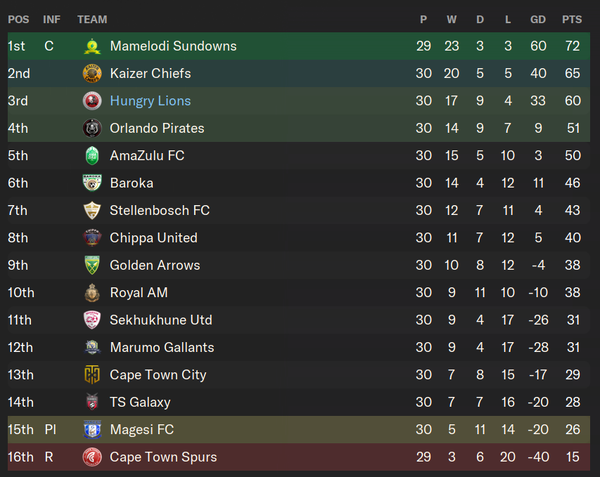The height and width of the screenshot is (477, 600).
Task: Click the Orlando Pirates club badge
Action: coord(92,128)
